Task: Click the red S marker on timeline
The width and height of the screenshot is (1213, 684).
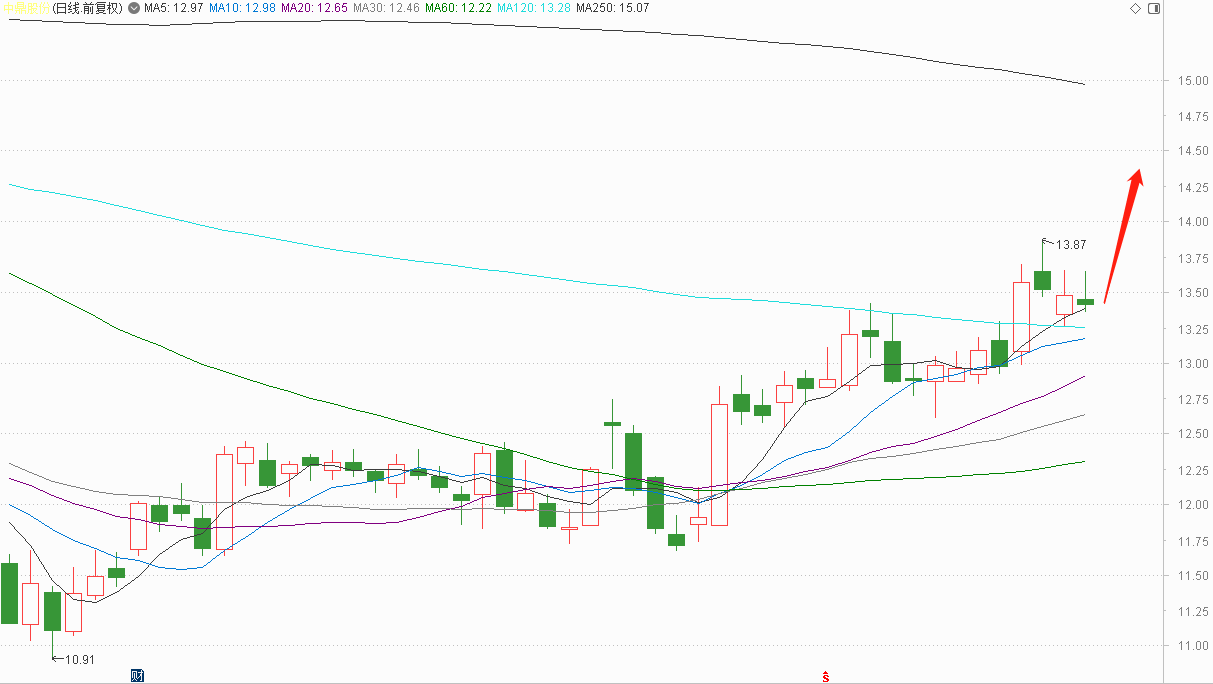Action: [826, 676]
